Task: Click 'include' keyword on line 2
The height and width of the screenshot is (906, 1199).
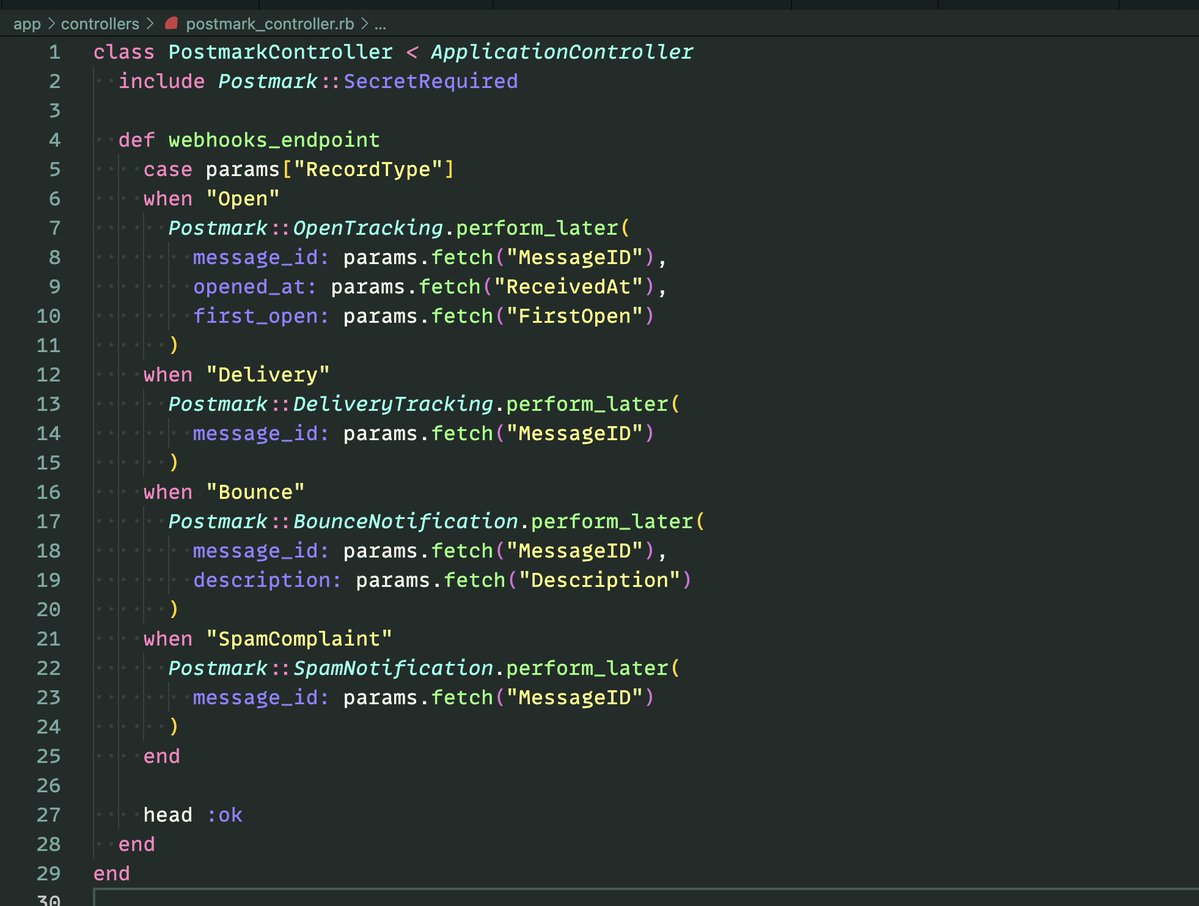Action: 161,81
